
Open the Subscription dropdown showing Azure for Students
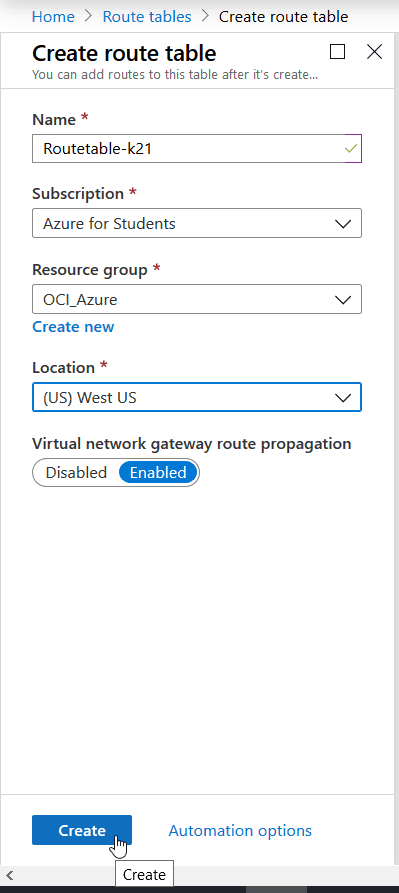point(197,223)
